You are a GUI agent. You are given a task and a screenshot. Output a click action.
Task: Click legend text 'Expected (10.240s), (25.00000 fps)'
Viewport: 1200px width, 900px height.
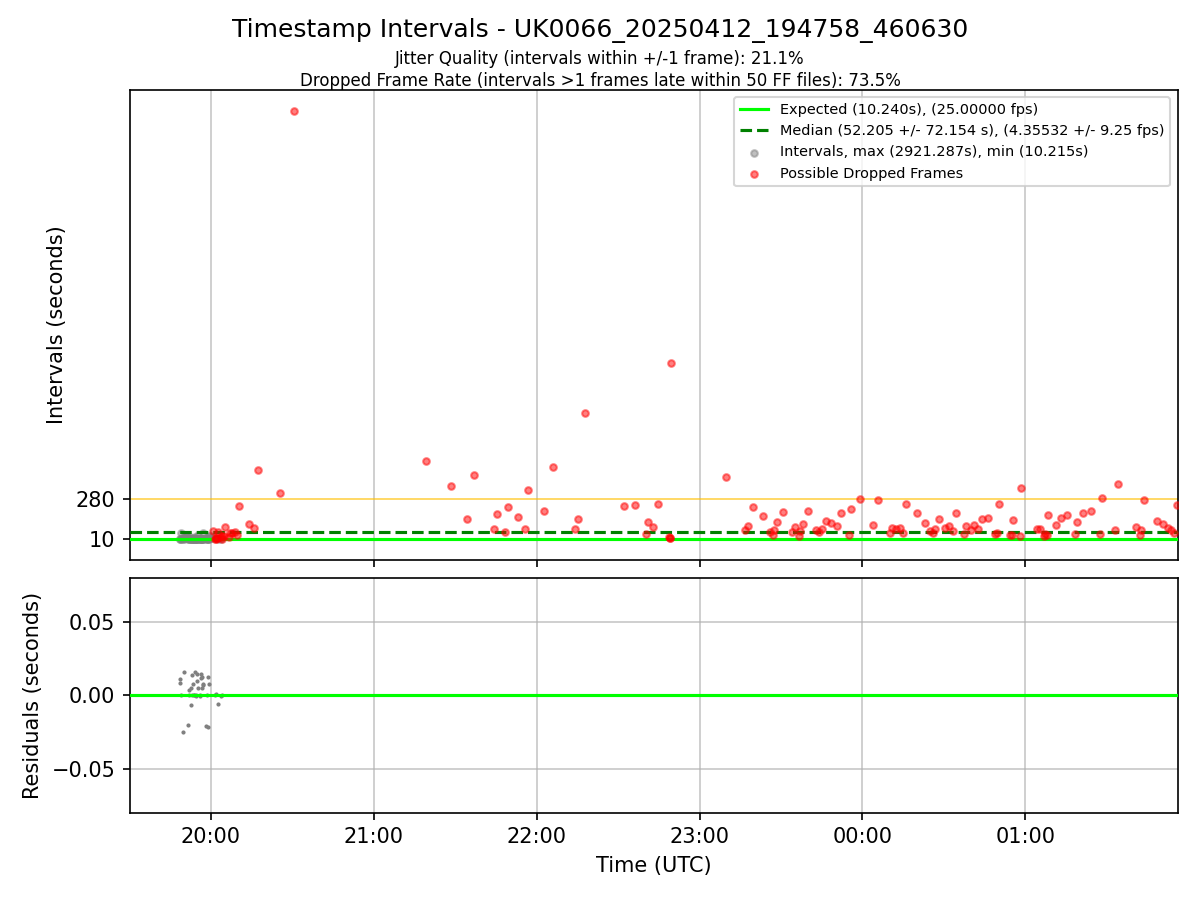909,110
